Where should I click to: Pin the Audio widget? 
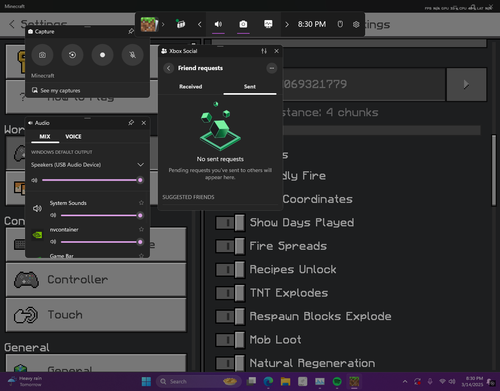click(x=131, y=123)
